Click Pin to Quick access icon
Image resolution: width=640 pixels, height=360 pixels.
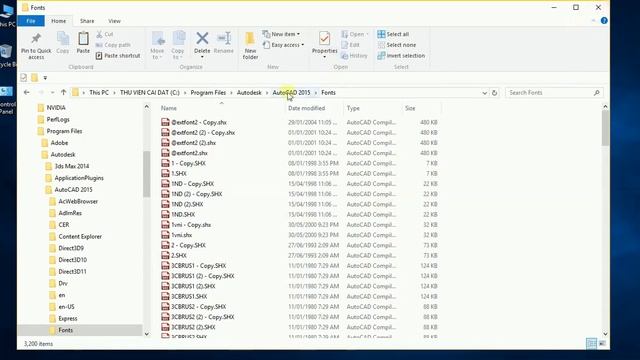(x=36, y=38)
